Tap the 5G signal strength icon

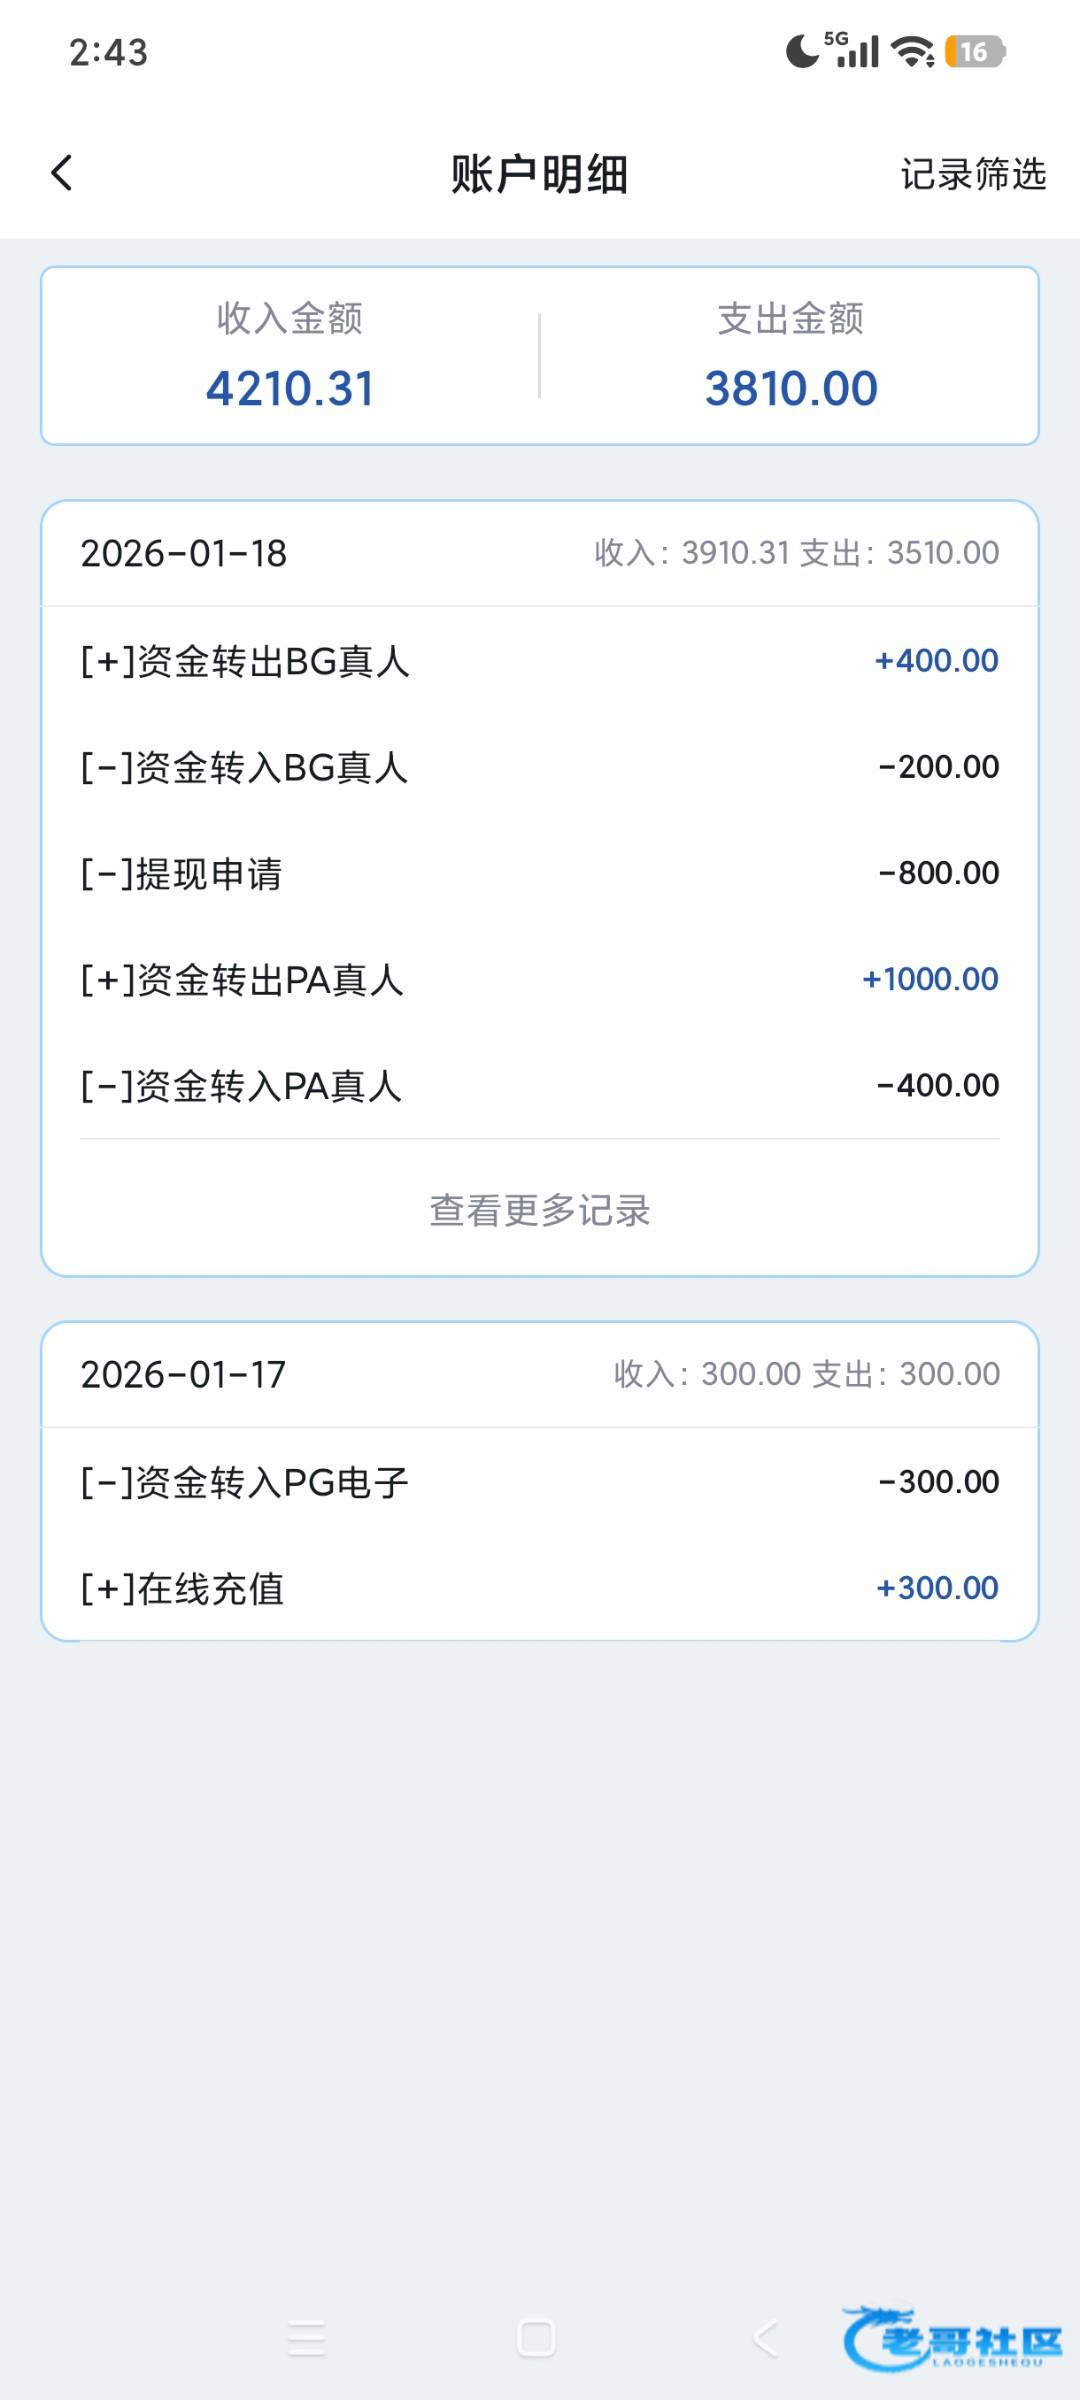click(x=853, y=50)
